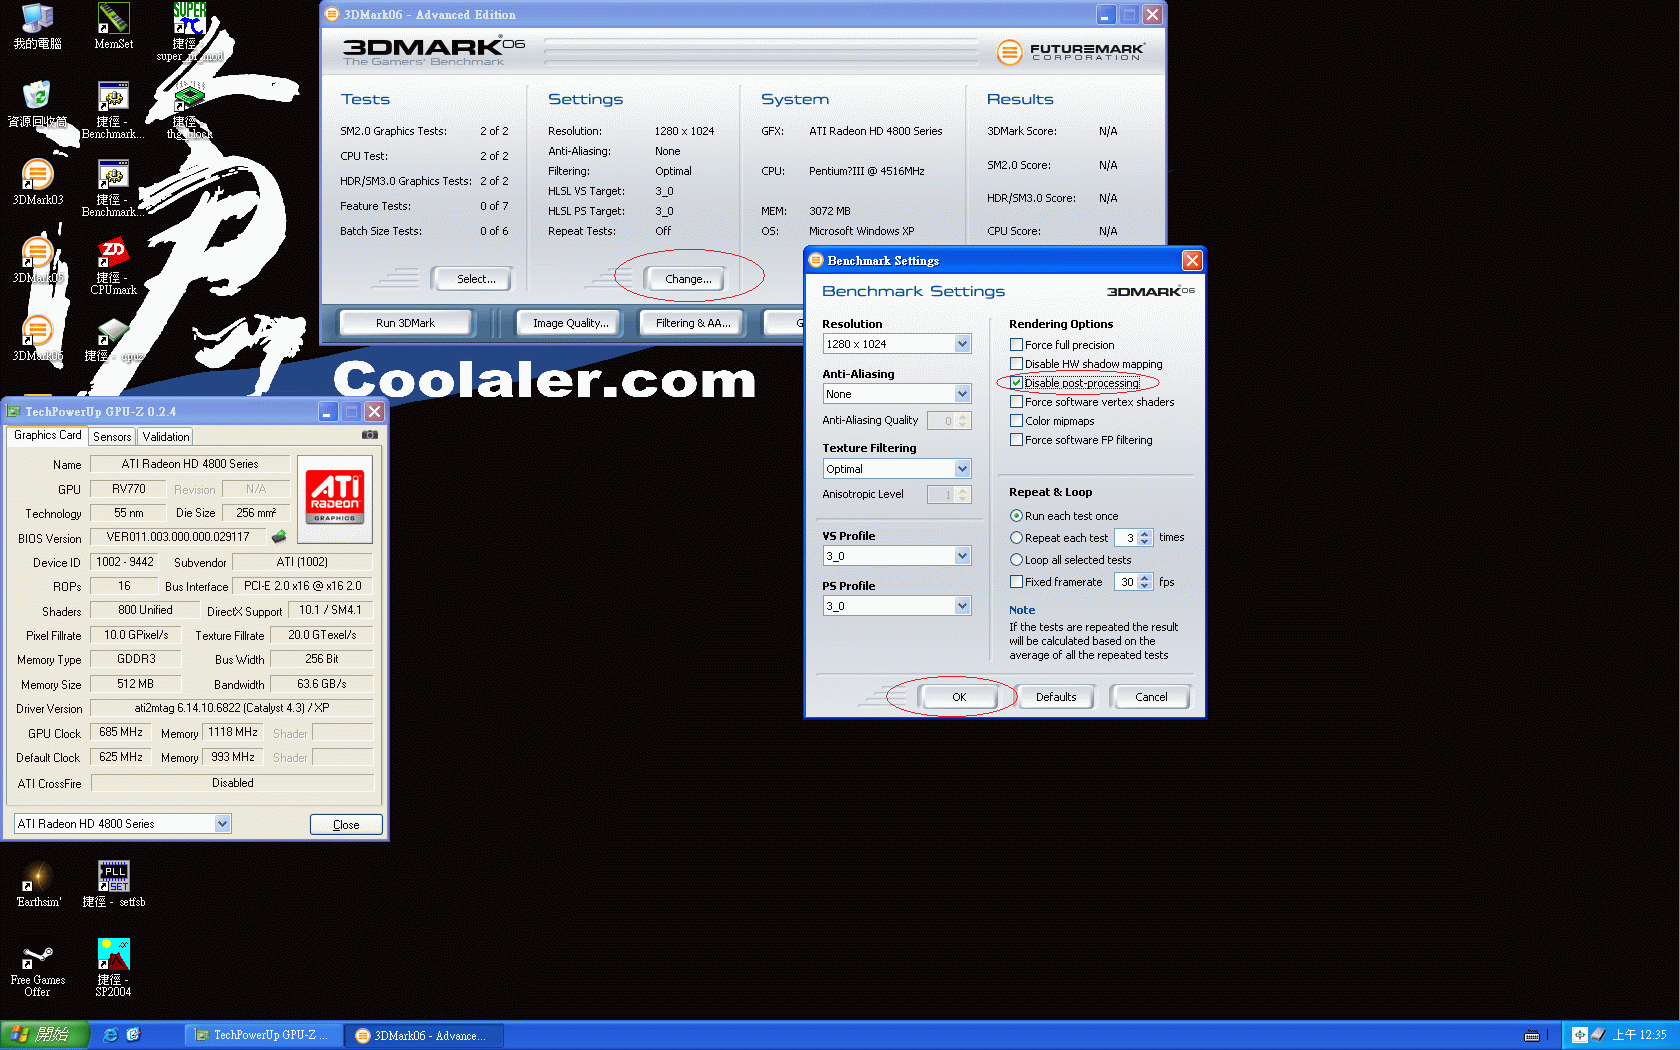Select the cpuz desktop shortcut

[x=113, y=340]
